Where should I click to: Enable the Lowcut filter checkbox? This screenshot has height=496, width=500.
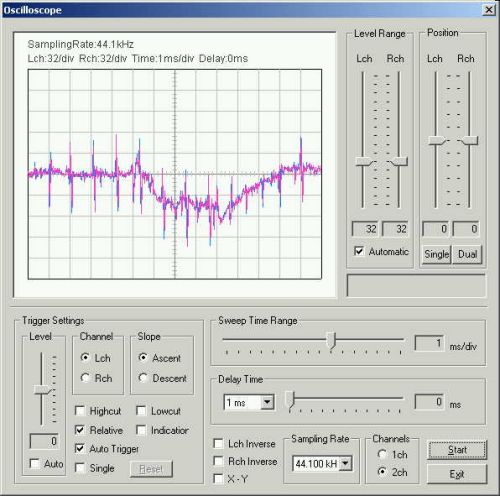(x=141, y=411)
